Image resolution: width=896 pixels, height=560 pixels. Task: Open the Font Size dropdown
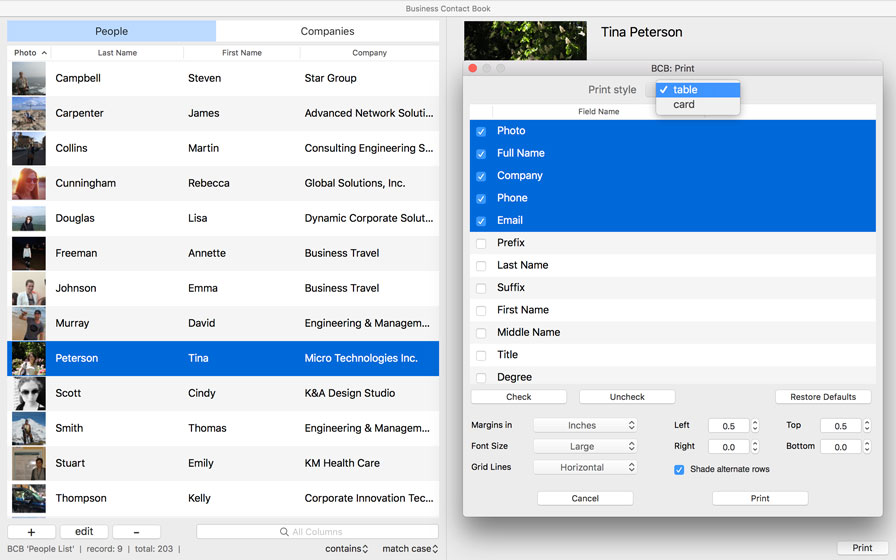[585, 446]
